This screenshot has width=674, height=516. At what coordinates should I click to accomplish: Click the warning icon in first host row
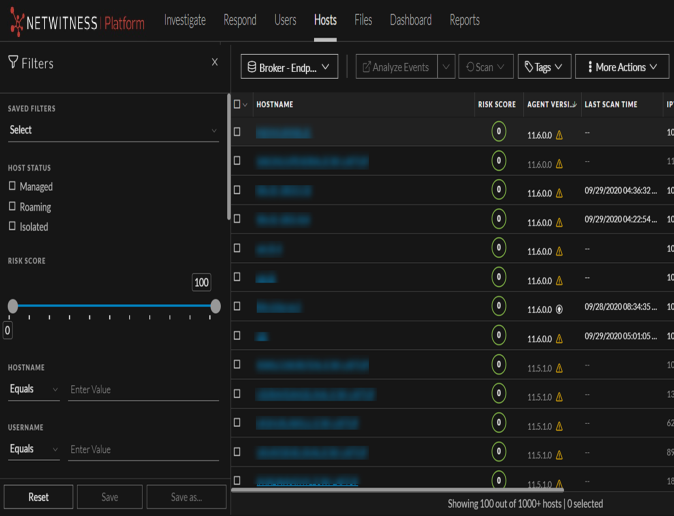tap(559, 135)
